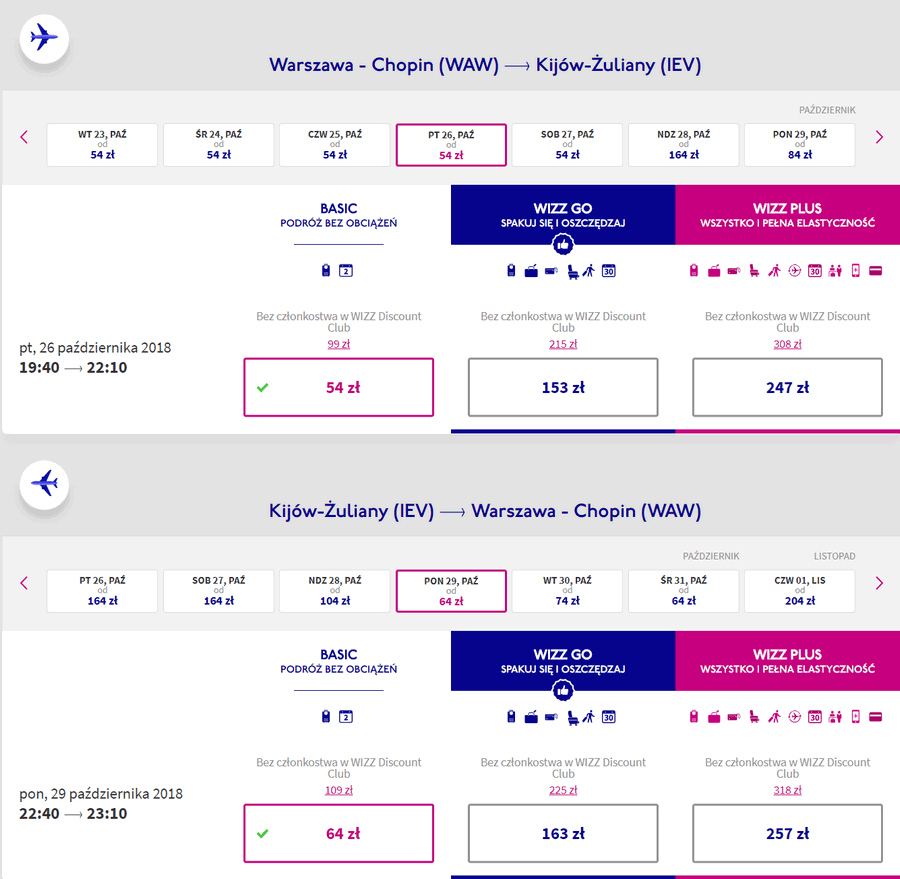This screenshot has width=900, height=879.
Task: Switch outbound date to NDZ 28, PAŹ for 164 zł
Action: click(684, 144)
